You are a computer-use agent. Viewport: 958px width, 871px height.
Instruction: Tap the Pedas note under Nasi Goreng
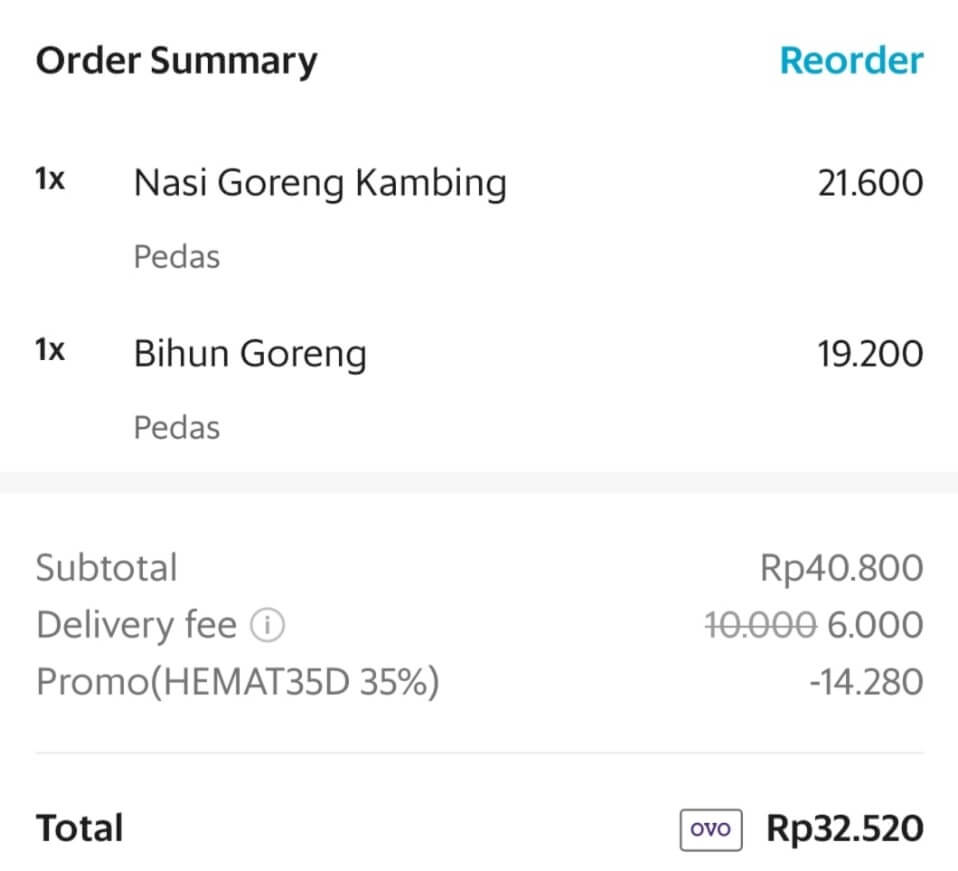click(x=177, y=257)
